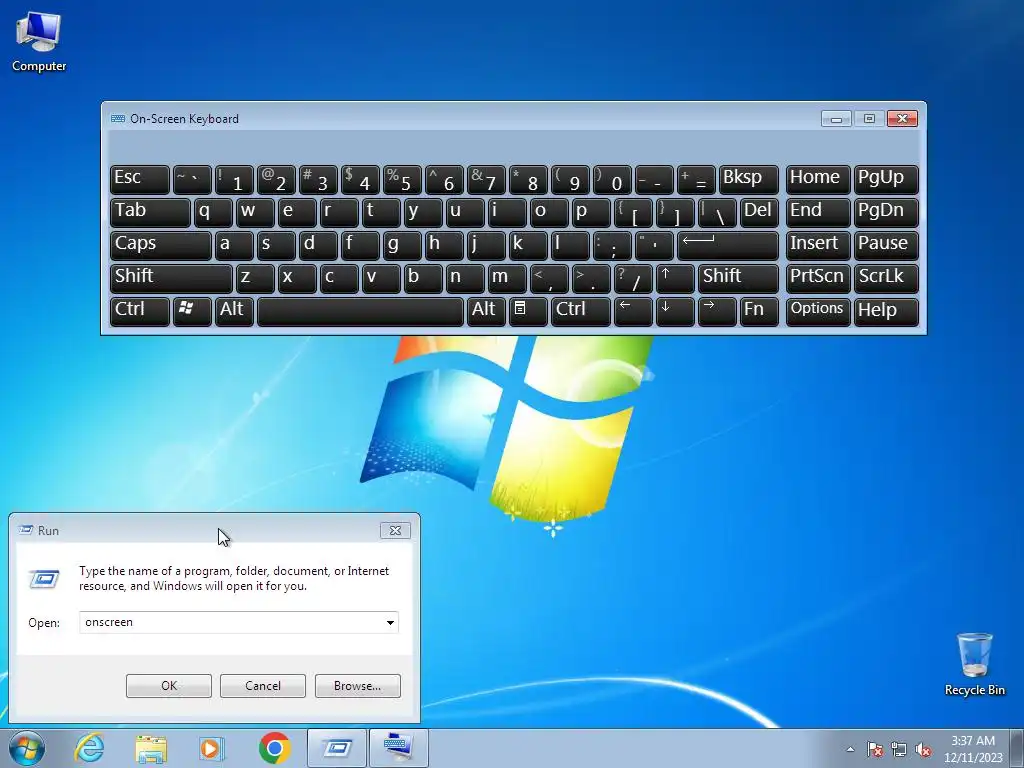The image size is (1024, 768).
Task: Open the Computer desktop icon
Action: (x=39, y=41)
